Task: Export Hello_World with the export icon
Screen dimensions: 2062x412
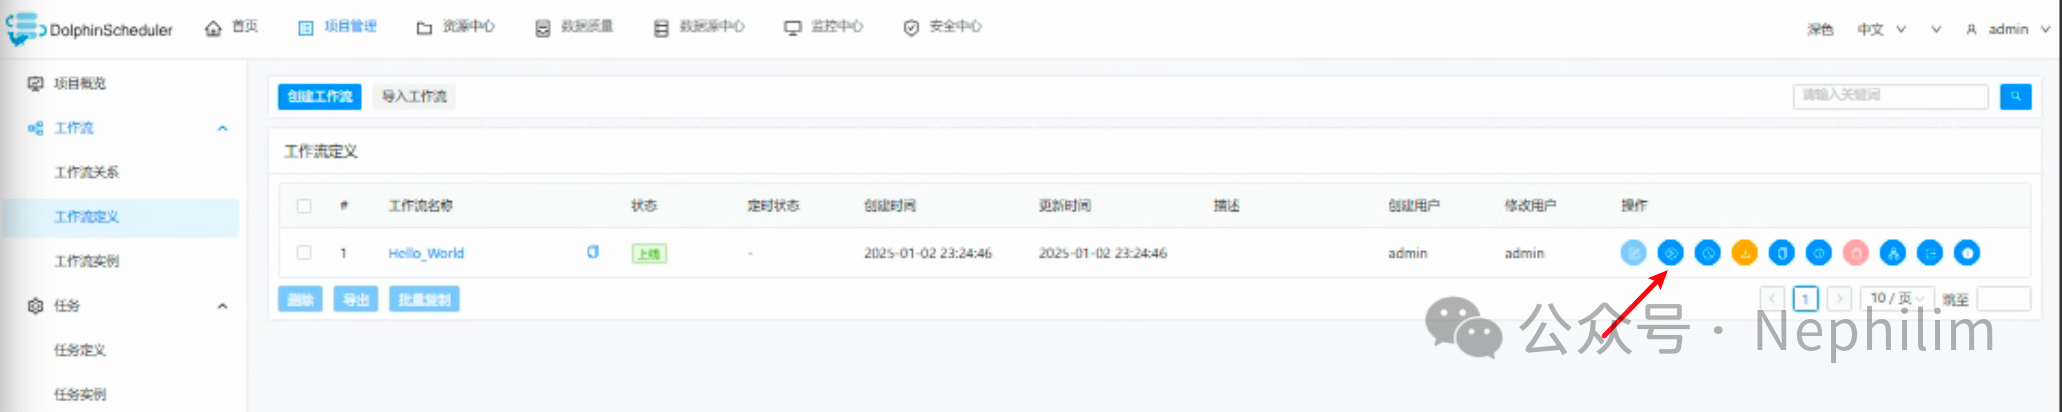Action: [1930, 253]
